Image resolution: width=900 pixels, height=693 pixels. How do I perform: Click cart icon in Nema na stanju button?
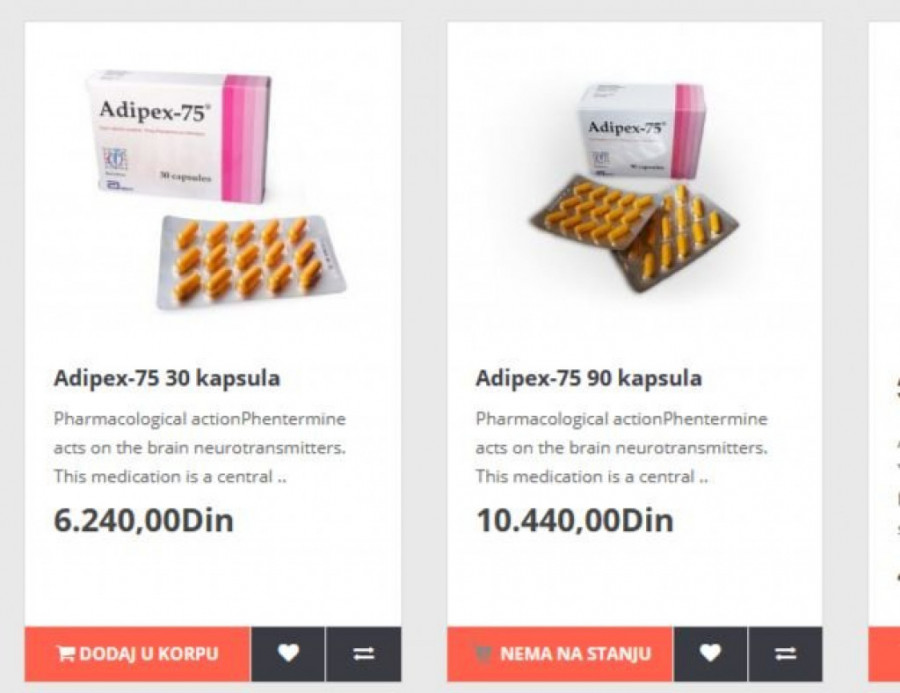coord(484,653)
